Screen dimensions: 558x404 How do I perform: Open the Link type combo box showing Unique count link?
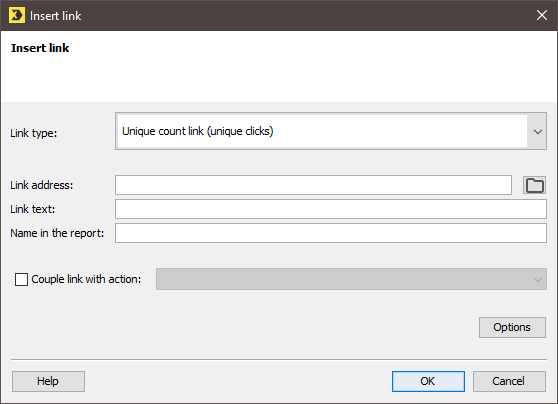click(x=331, y=131)
